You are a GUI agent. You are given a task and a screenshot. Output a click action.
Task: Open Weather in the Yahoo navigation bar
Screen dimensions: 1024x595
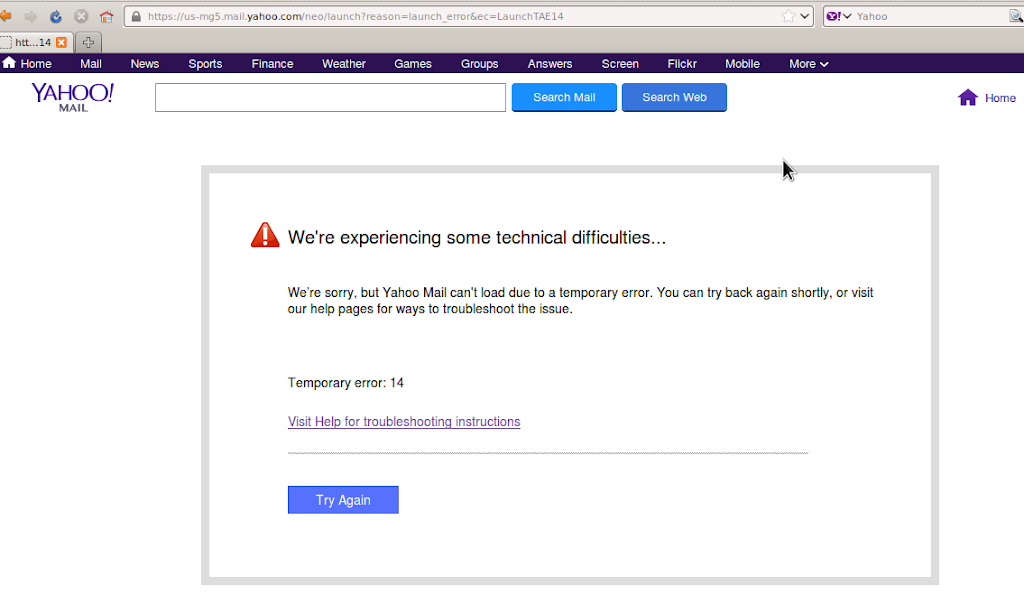point(344,63)
